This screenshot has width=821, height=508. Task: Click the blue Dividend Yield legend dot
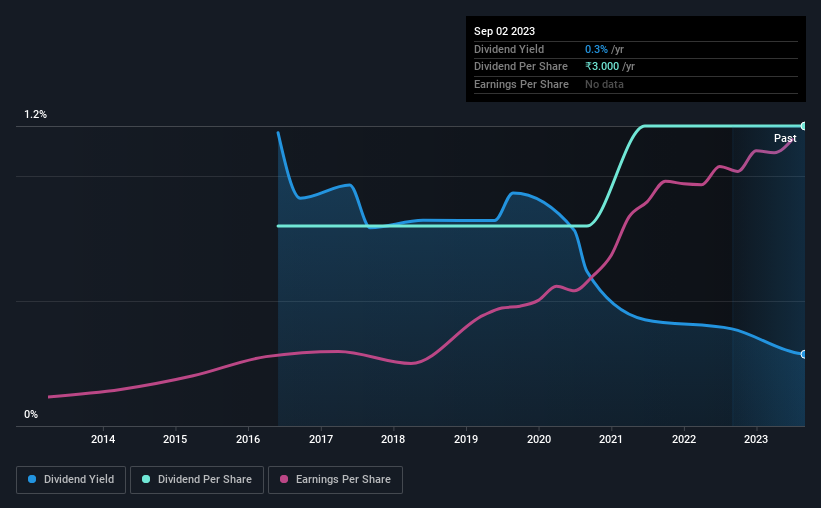(x=32, y=479)
